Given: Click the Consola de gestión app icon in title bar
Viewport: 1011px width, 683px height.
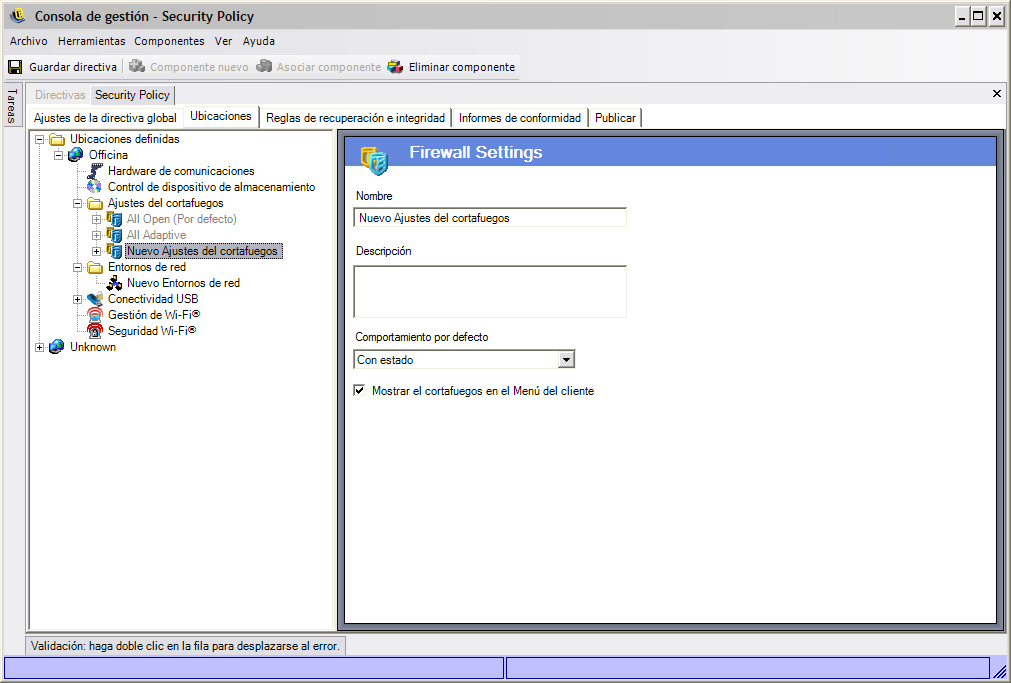Looking at the screenshot, I should (x=18, y=15).
